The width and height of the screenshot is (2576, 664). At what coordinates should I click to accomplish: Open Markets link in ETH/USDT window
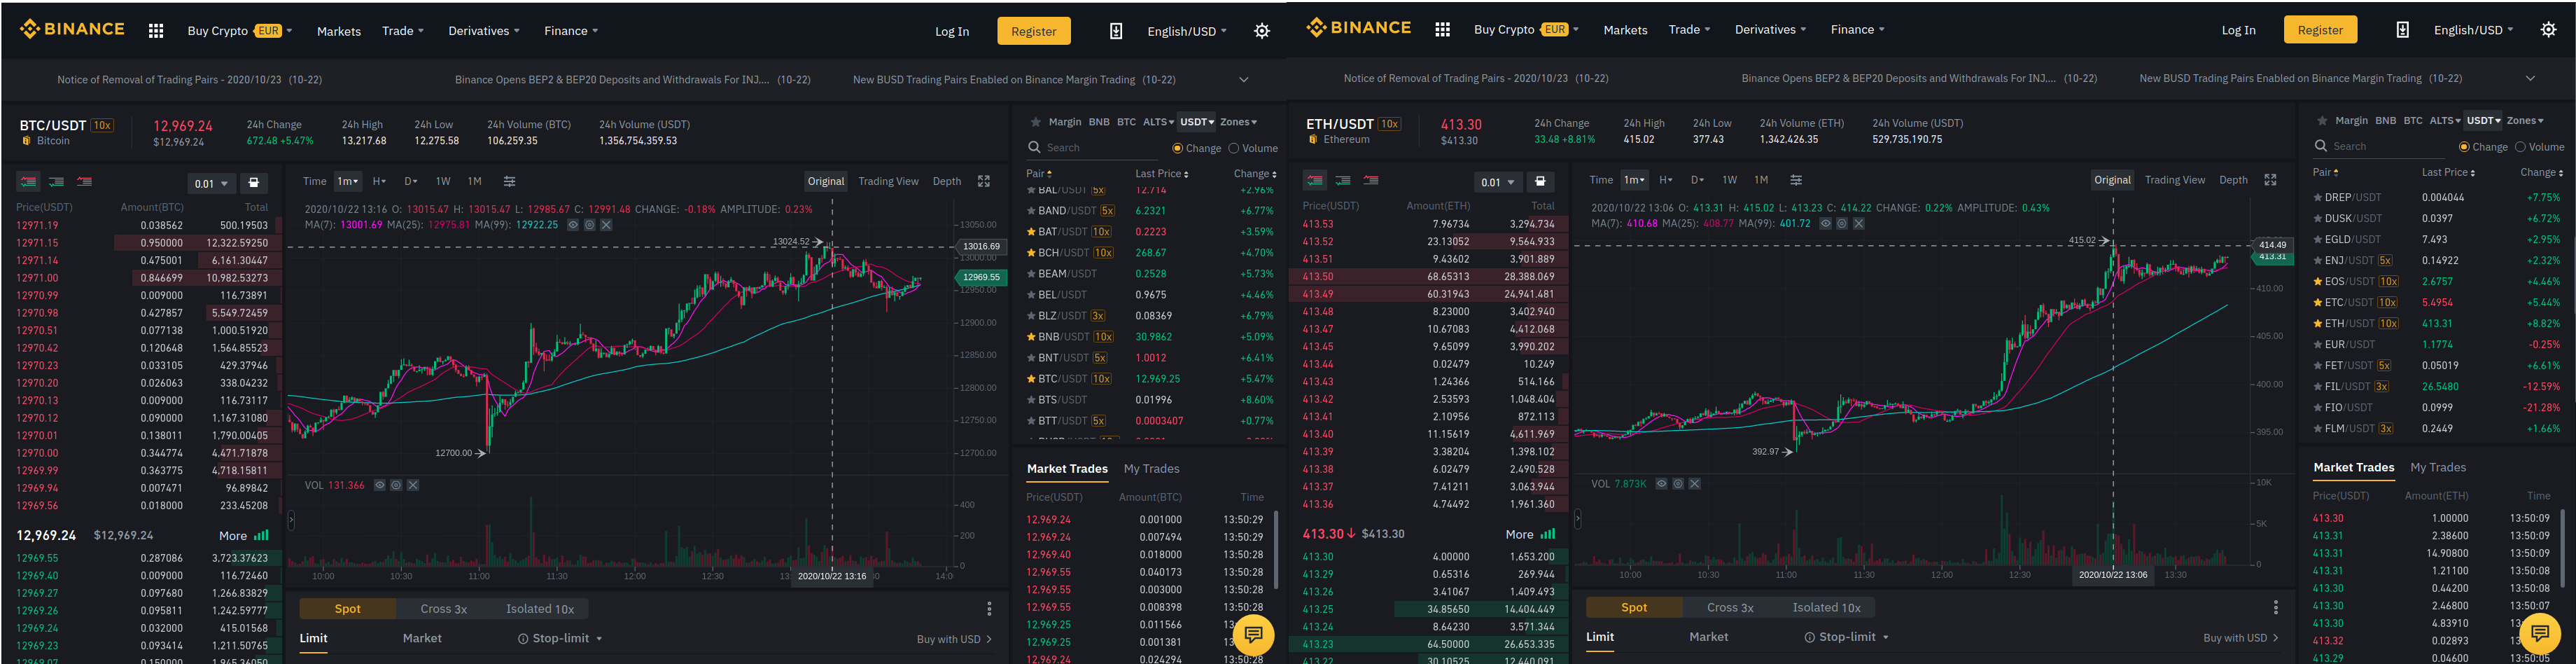tap(1625, 30)
